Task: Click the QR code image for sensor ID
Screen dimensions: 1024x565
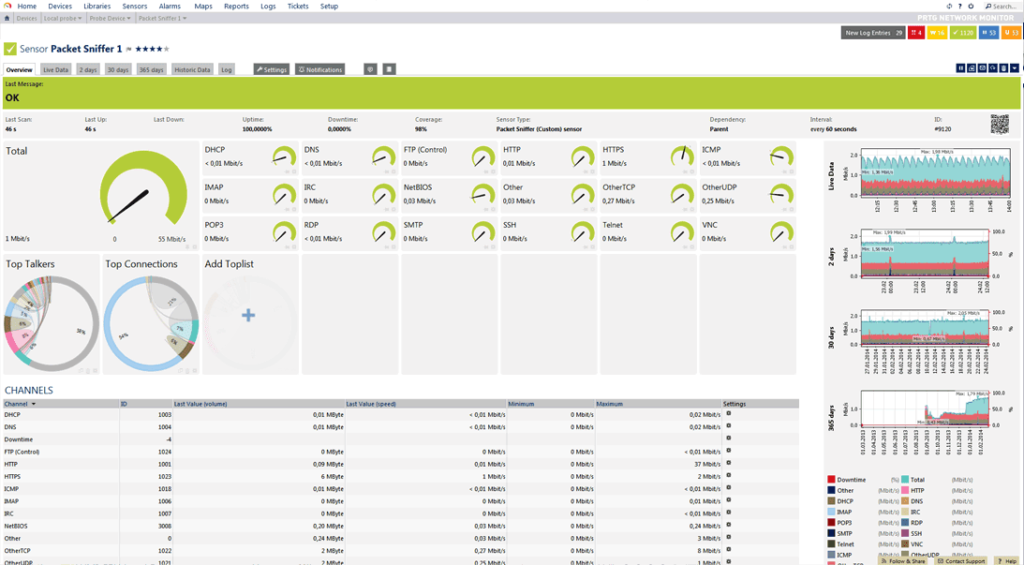Action: 1000,124
